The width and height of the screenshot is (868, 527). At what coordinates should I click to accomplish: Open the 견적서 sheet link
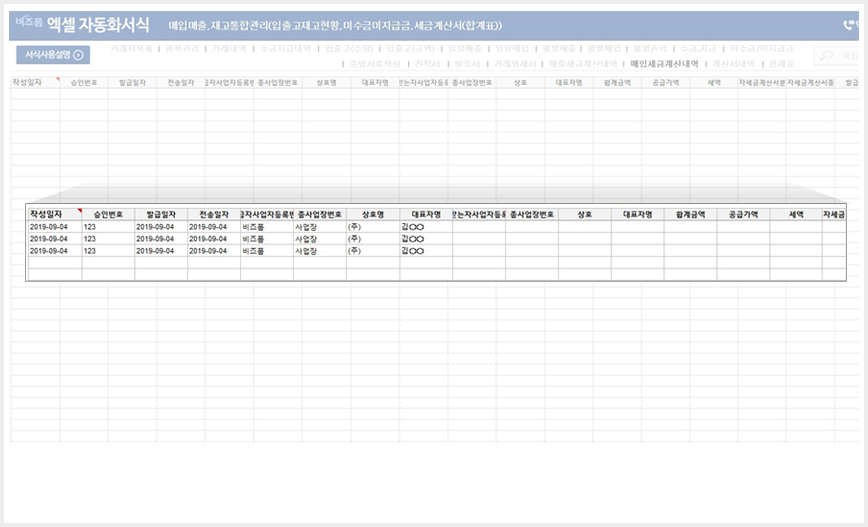(427, 64)
